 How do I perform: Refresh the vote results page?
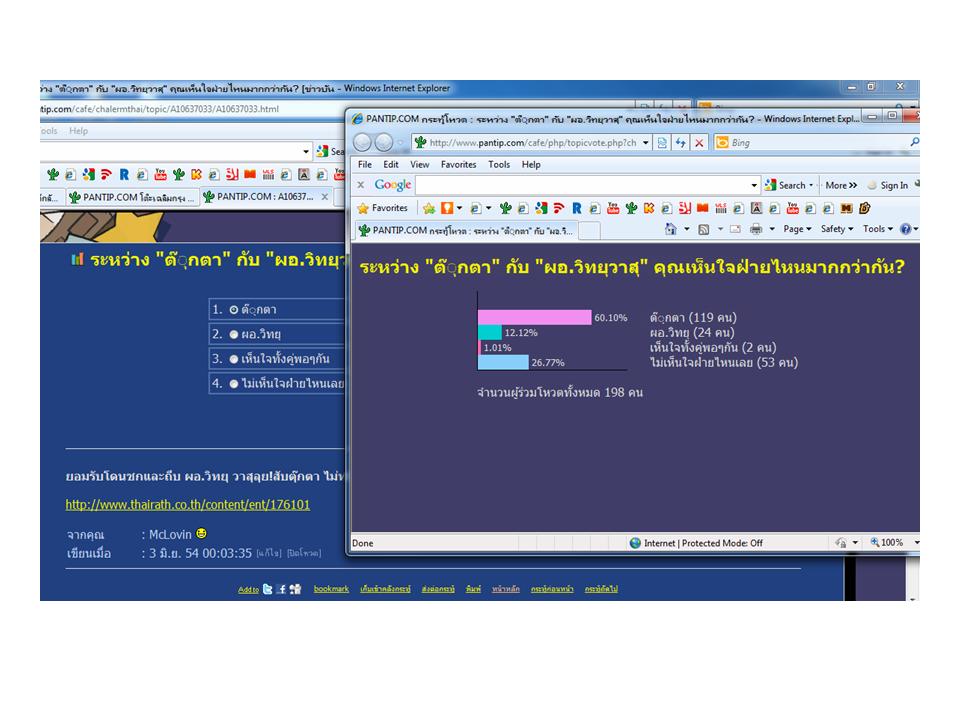point(680,143)
